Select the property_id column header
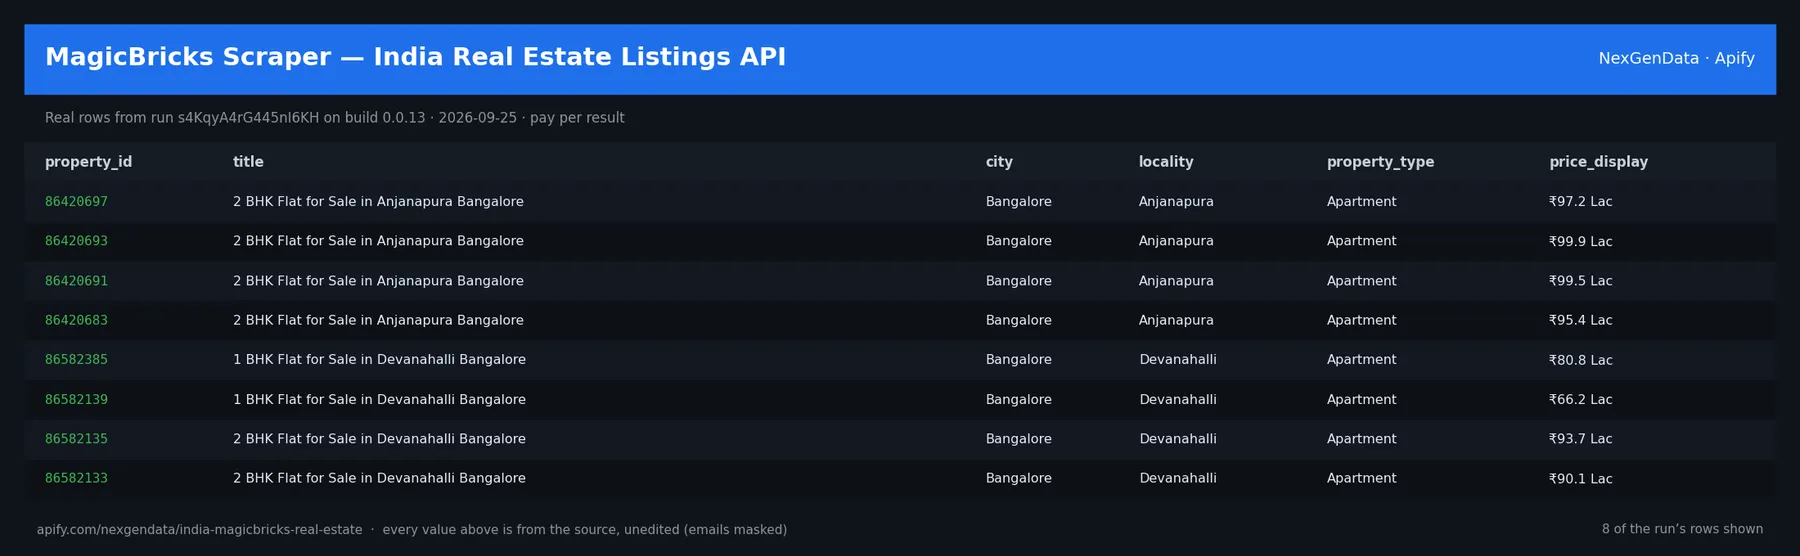1800x556 pixels. tap(88, 162)
